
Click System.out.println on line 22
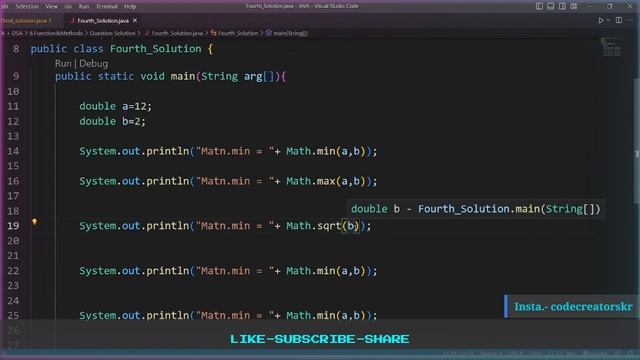tap(134, 271)
